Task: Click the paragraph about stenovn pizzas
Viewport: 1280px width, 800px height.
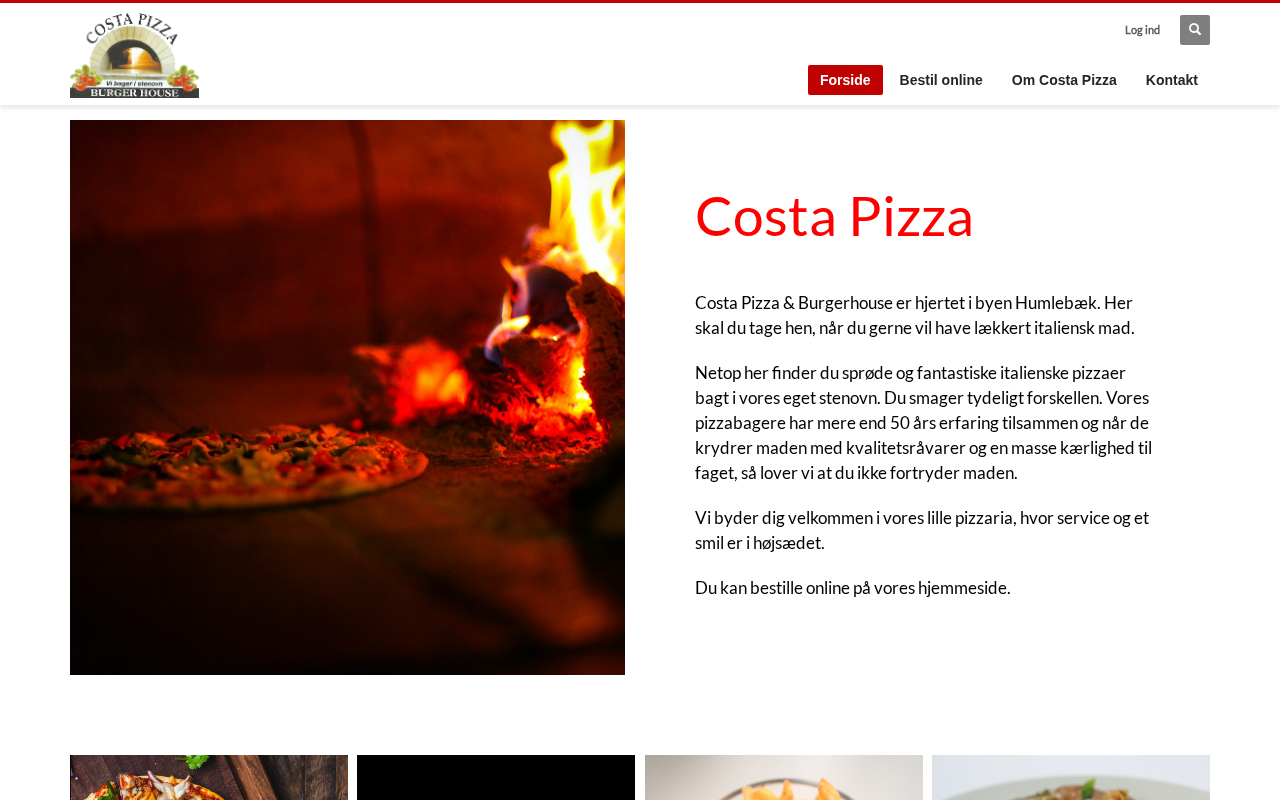Action: pos(924,422)
